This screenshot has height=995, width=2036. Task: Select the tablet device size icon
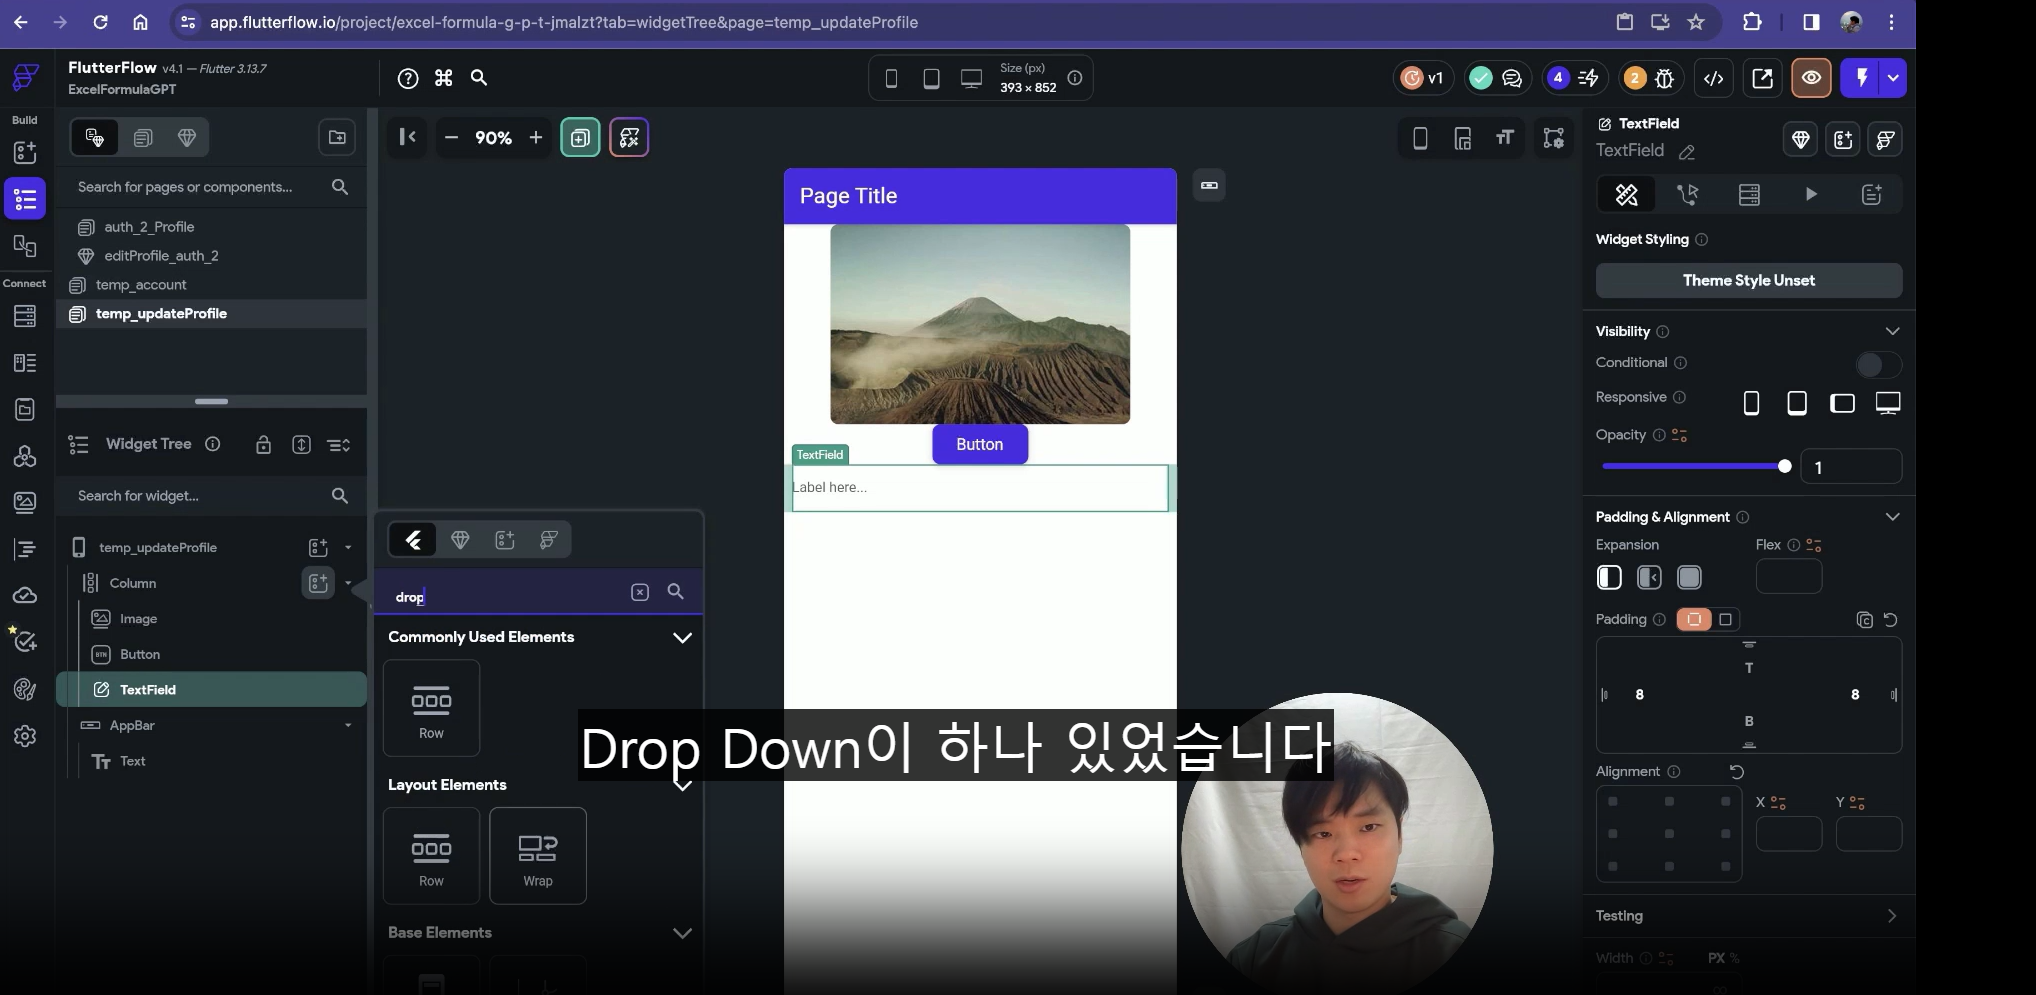[x=931, y=78]
